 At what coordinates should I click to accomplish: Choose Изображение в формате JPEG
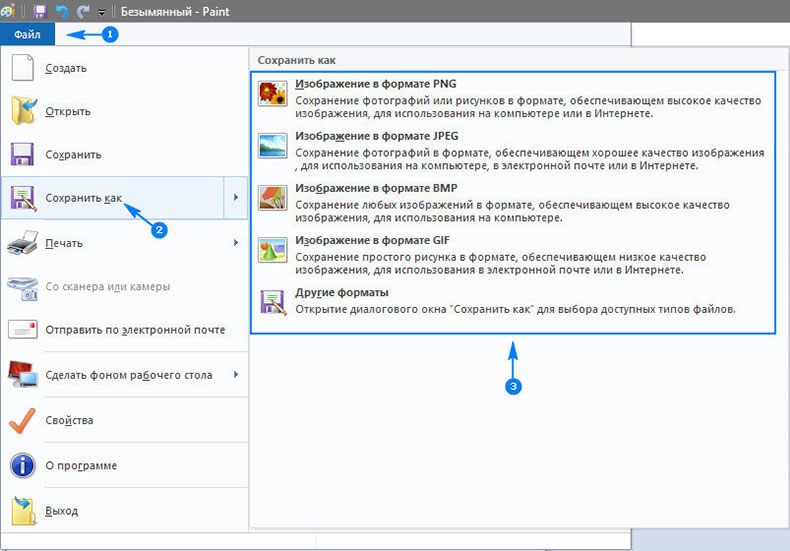coord(378,137)
